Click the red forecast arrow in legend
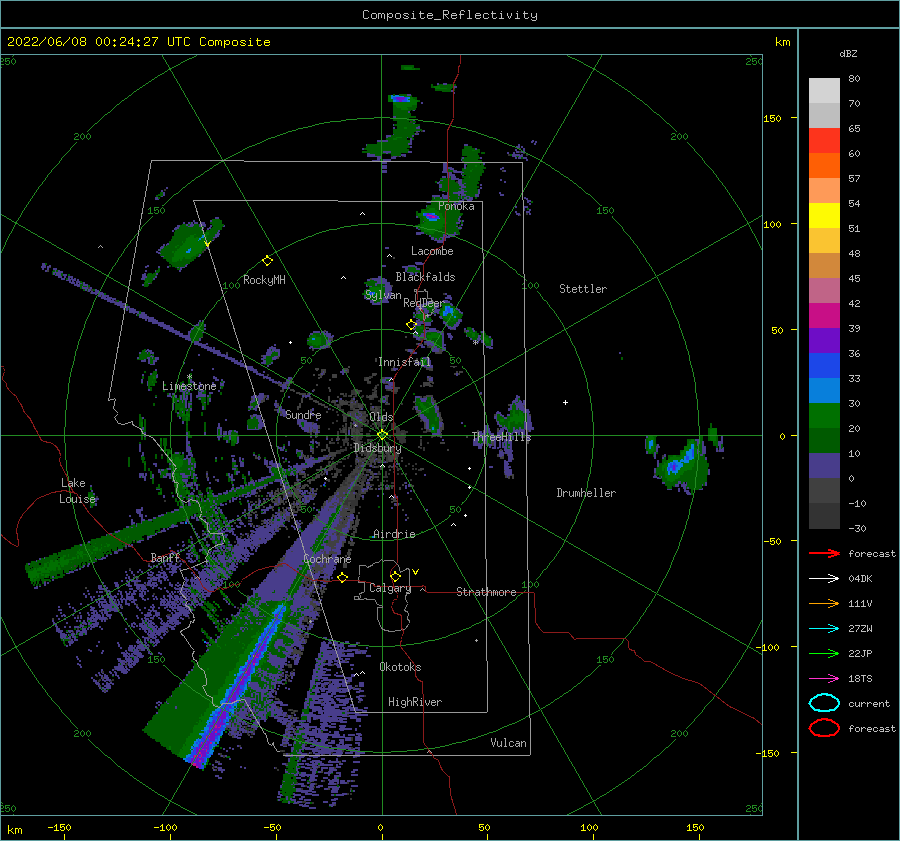Screen dimensions: 900x841 824,553
